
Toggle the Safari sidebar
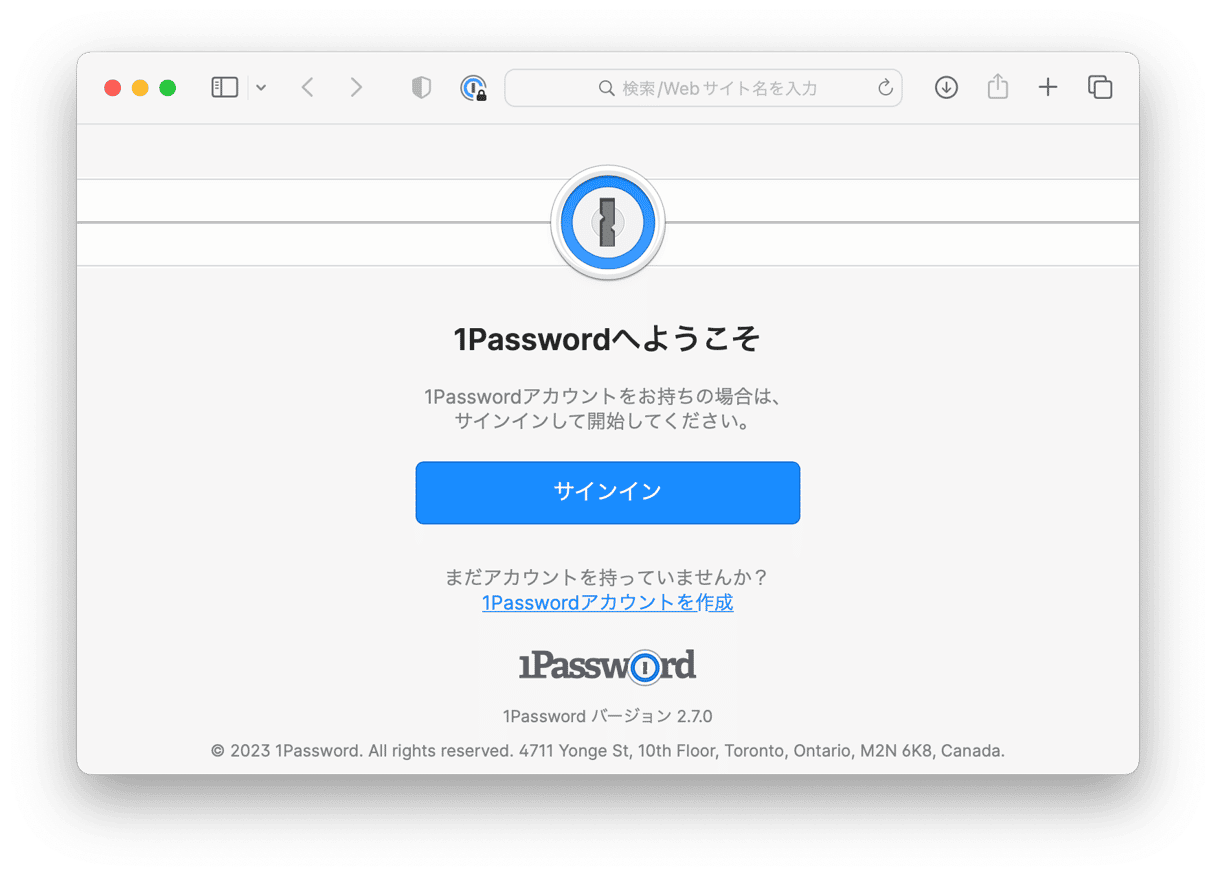click(225, 87)
